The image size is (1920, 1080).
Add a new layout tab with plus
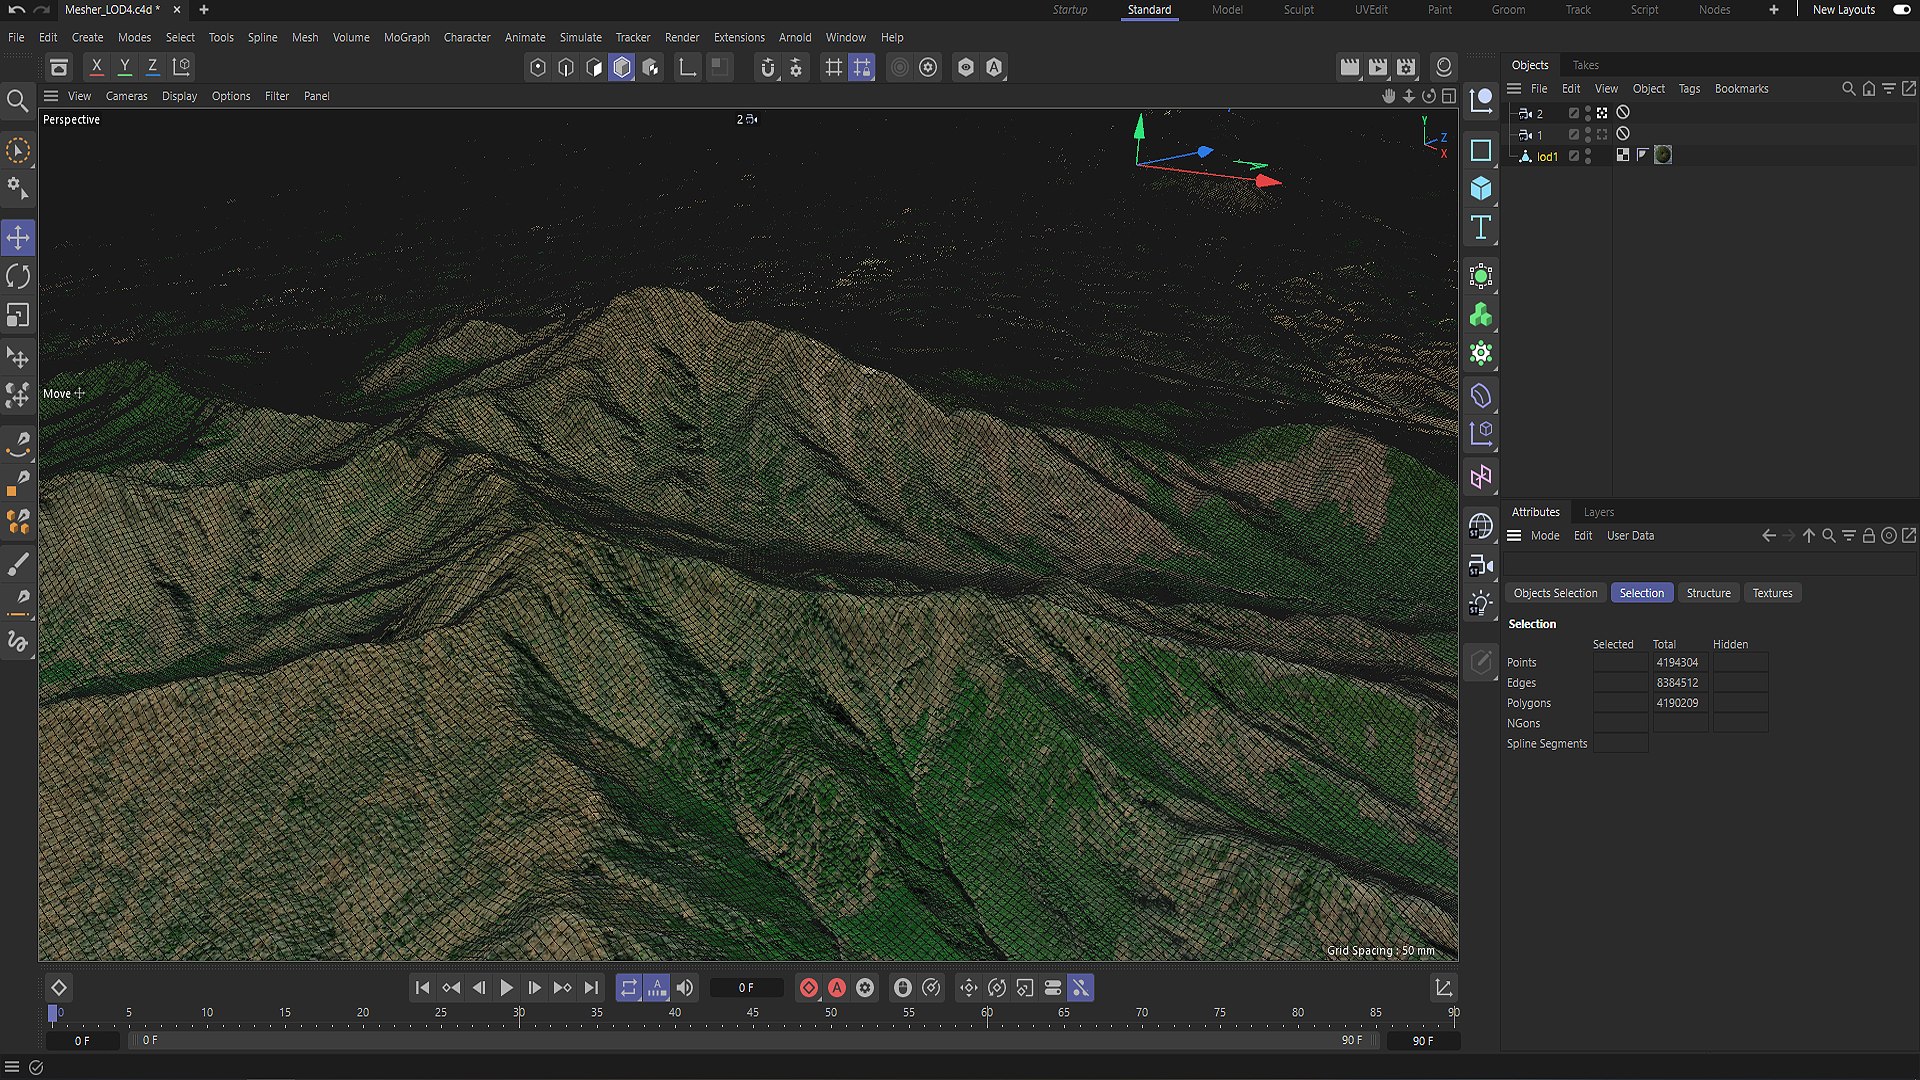point(1773,10)
